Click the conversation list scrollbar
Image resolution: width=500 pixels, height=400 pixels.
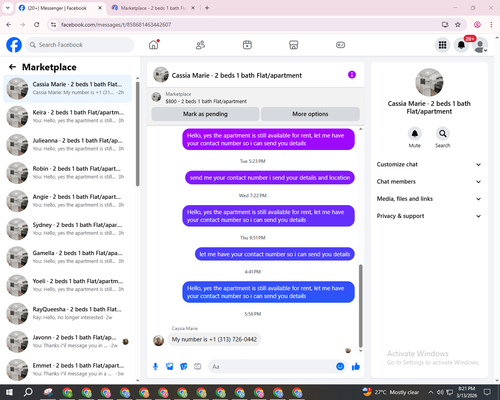click(x=138, y=134)
